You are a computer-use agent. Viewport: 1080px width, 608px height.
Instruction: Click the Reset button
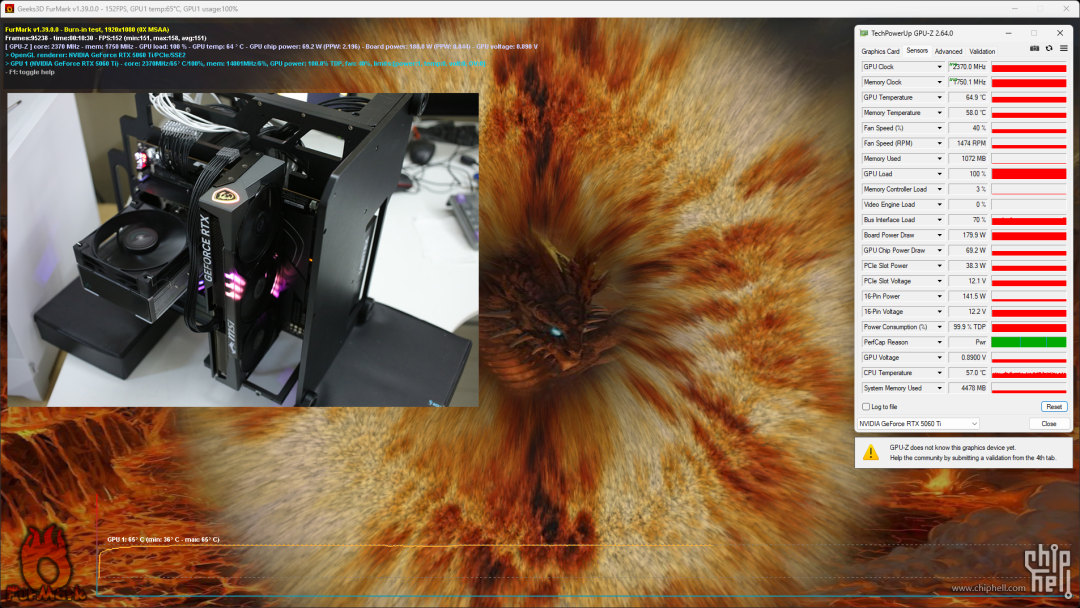point(1054,407)
